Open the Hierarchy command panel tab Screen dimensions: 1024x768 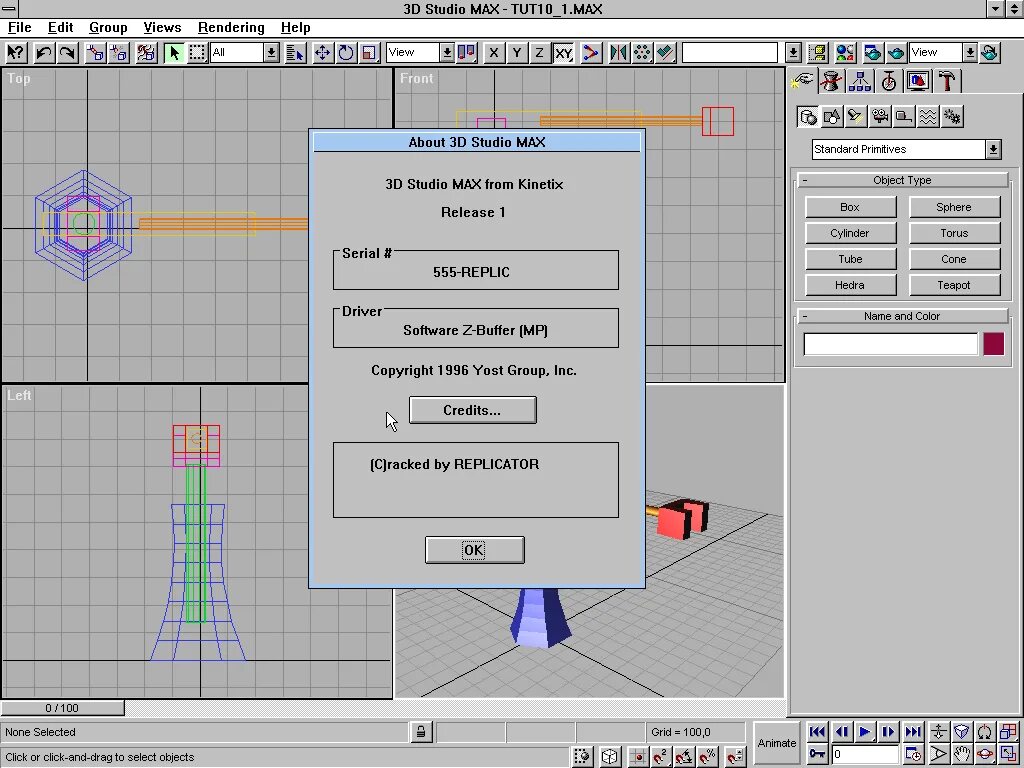point(859,81)
